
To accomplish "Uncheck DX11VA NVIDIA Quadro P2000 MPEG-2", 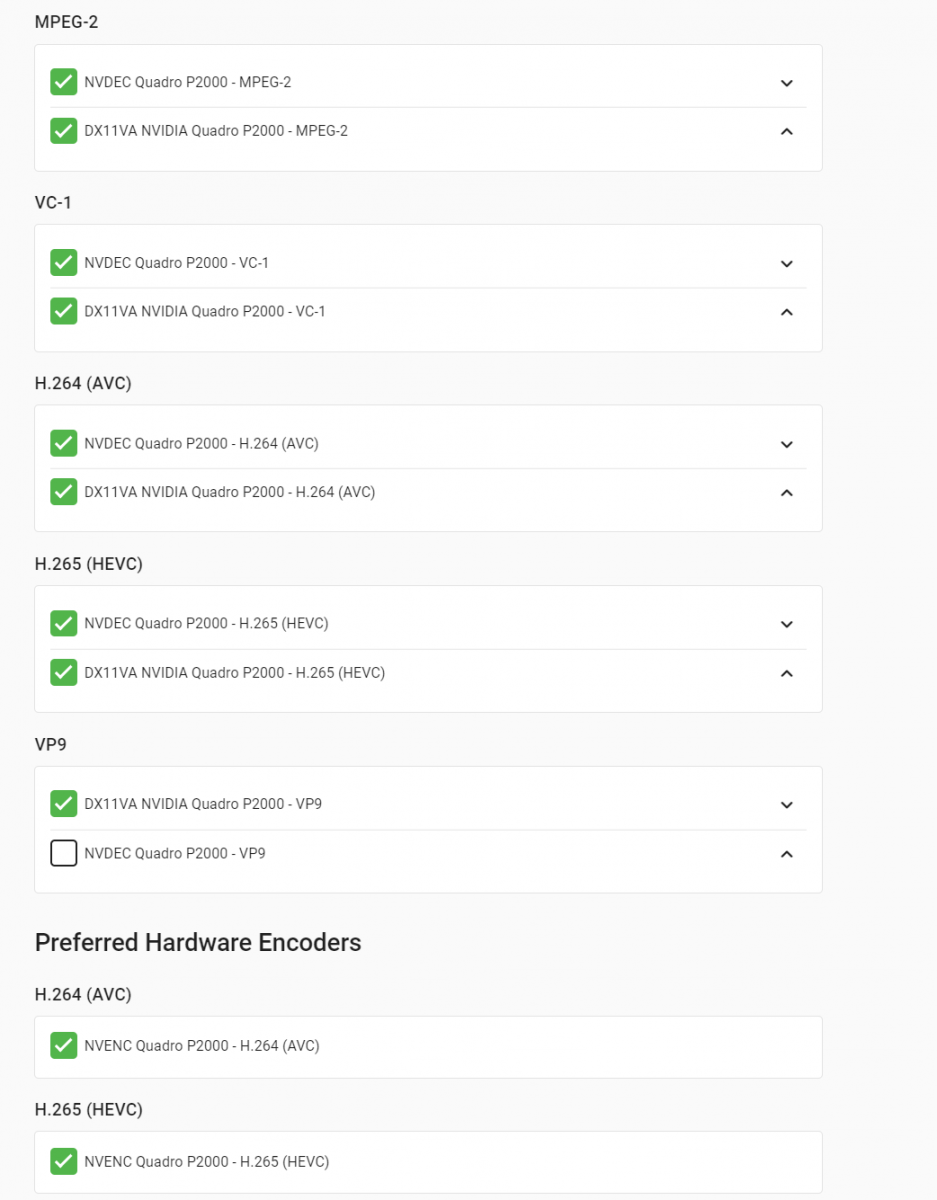I will (x=64, y=131).
